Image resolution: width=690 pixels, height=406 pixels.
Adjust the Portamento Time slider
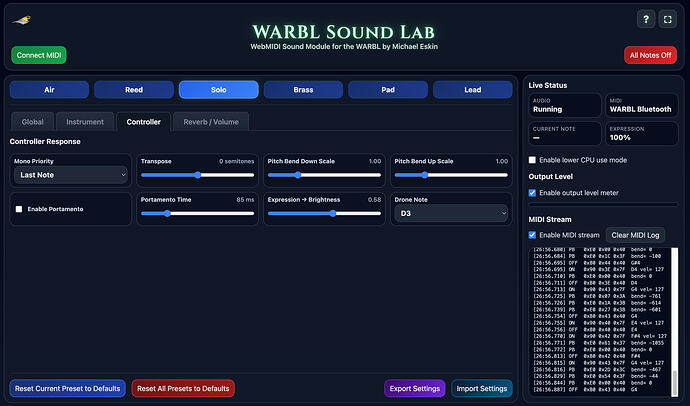pyautogui.click(x=198, y=213)
